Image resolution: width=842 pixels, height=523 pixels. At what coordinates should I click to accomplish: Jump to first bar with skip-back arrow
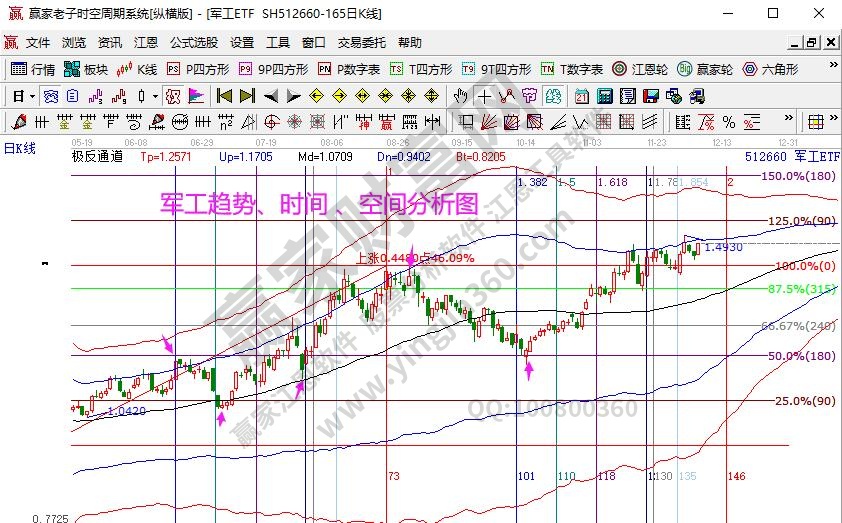[x=224, y=96]
